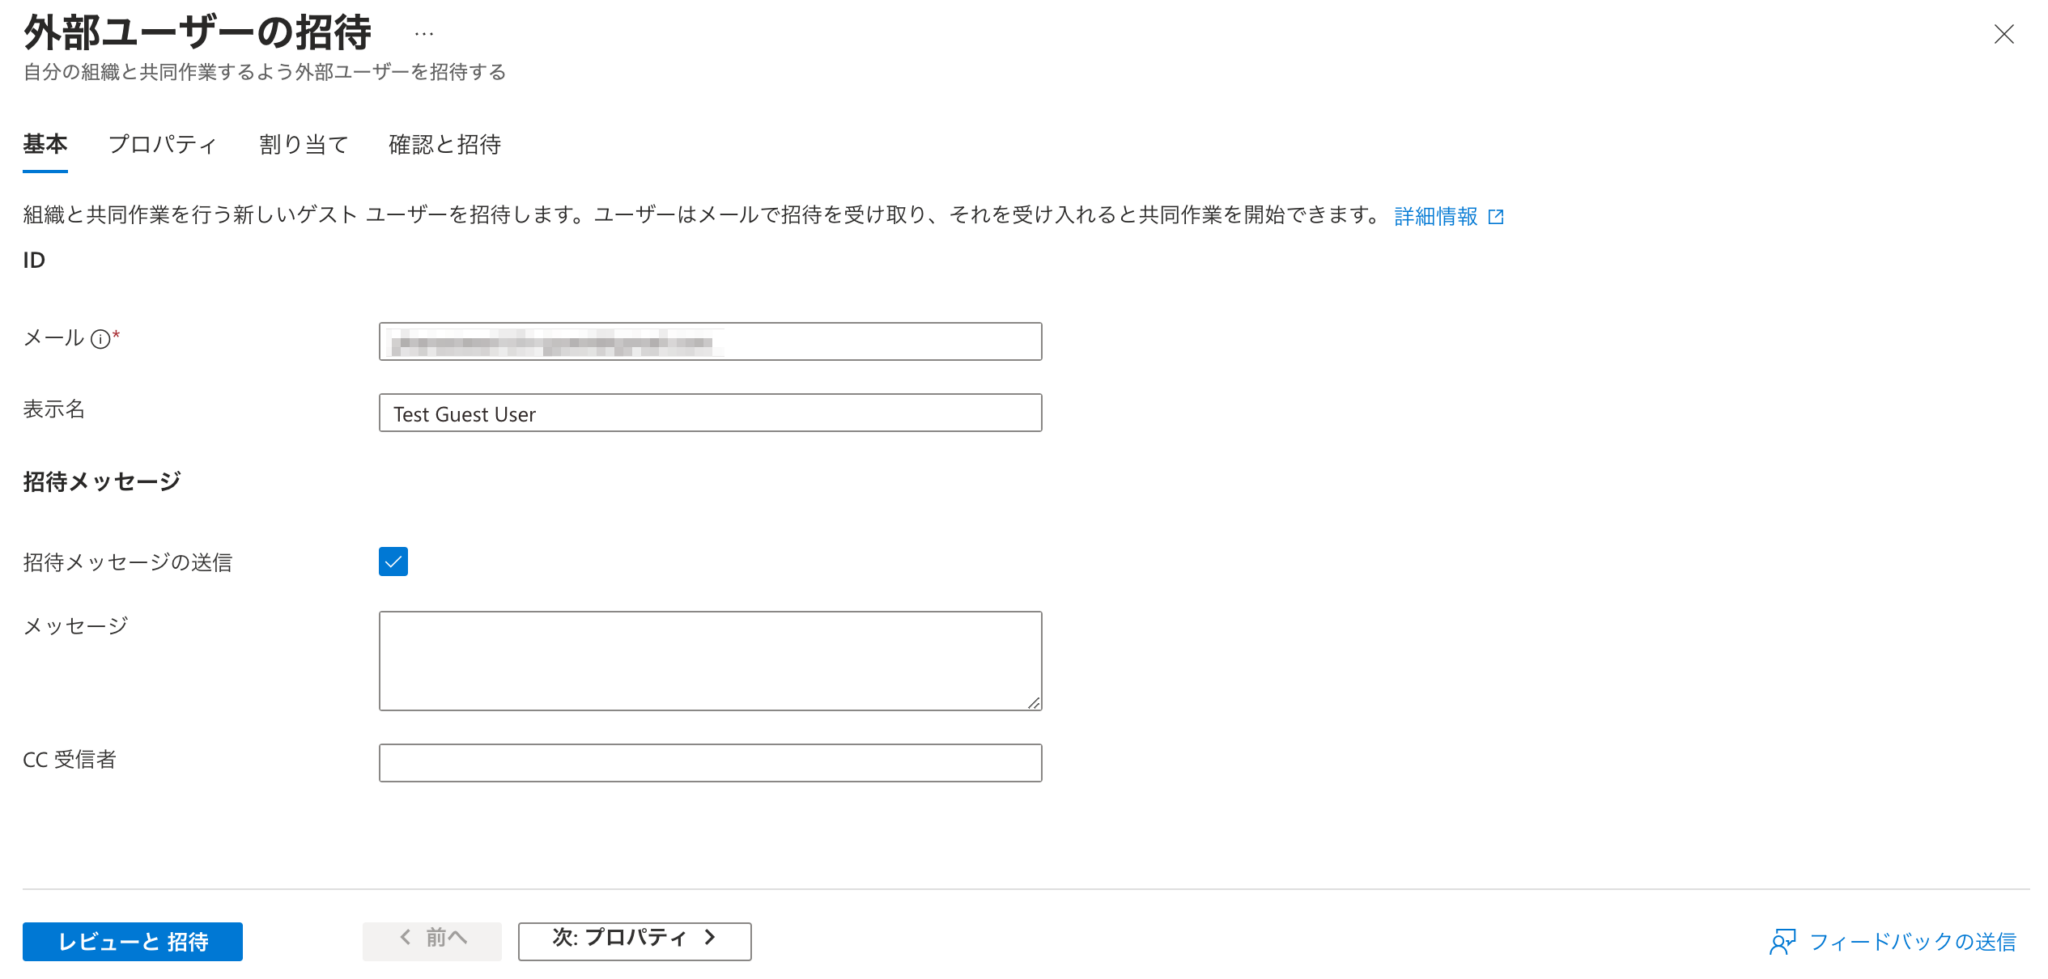The image size is (2048, 979).
Task: Click the required field asterisk beside メール
Action: click(117, 332)
